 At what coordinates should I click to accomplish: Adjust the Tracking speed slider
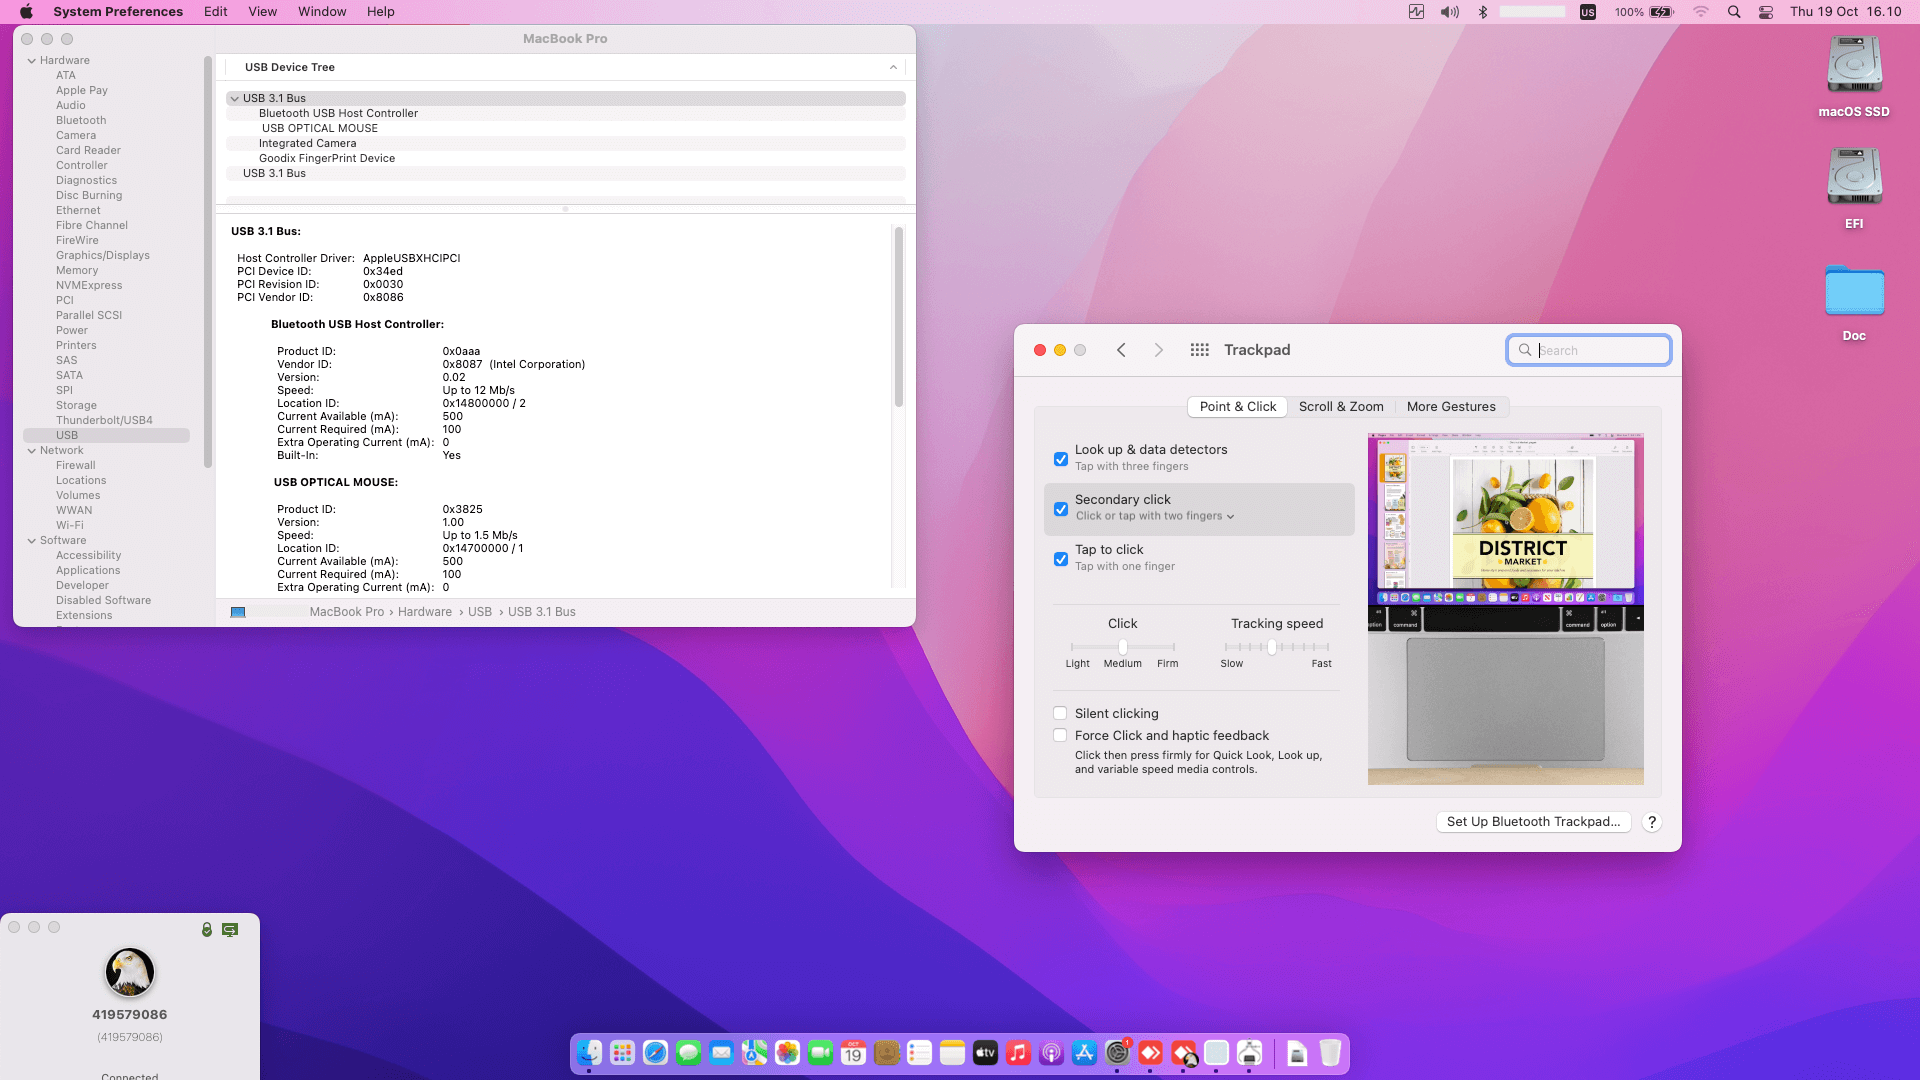(x=1271, y=647)
